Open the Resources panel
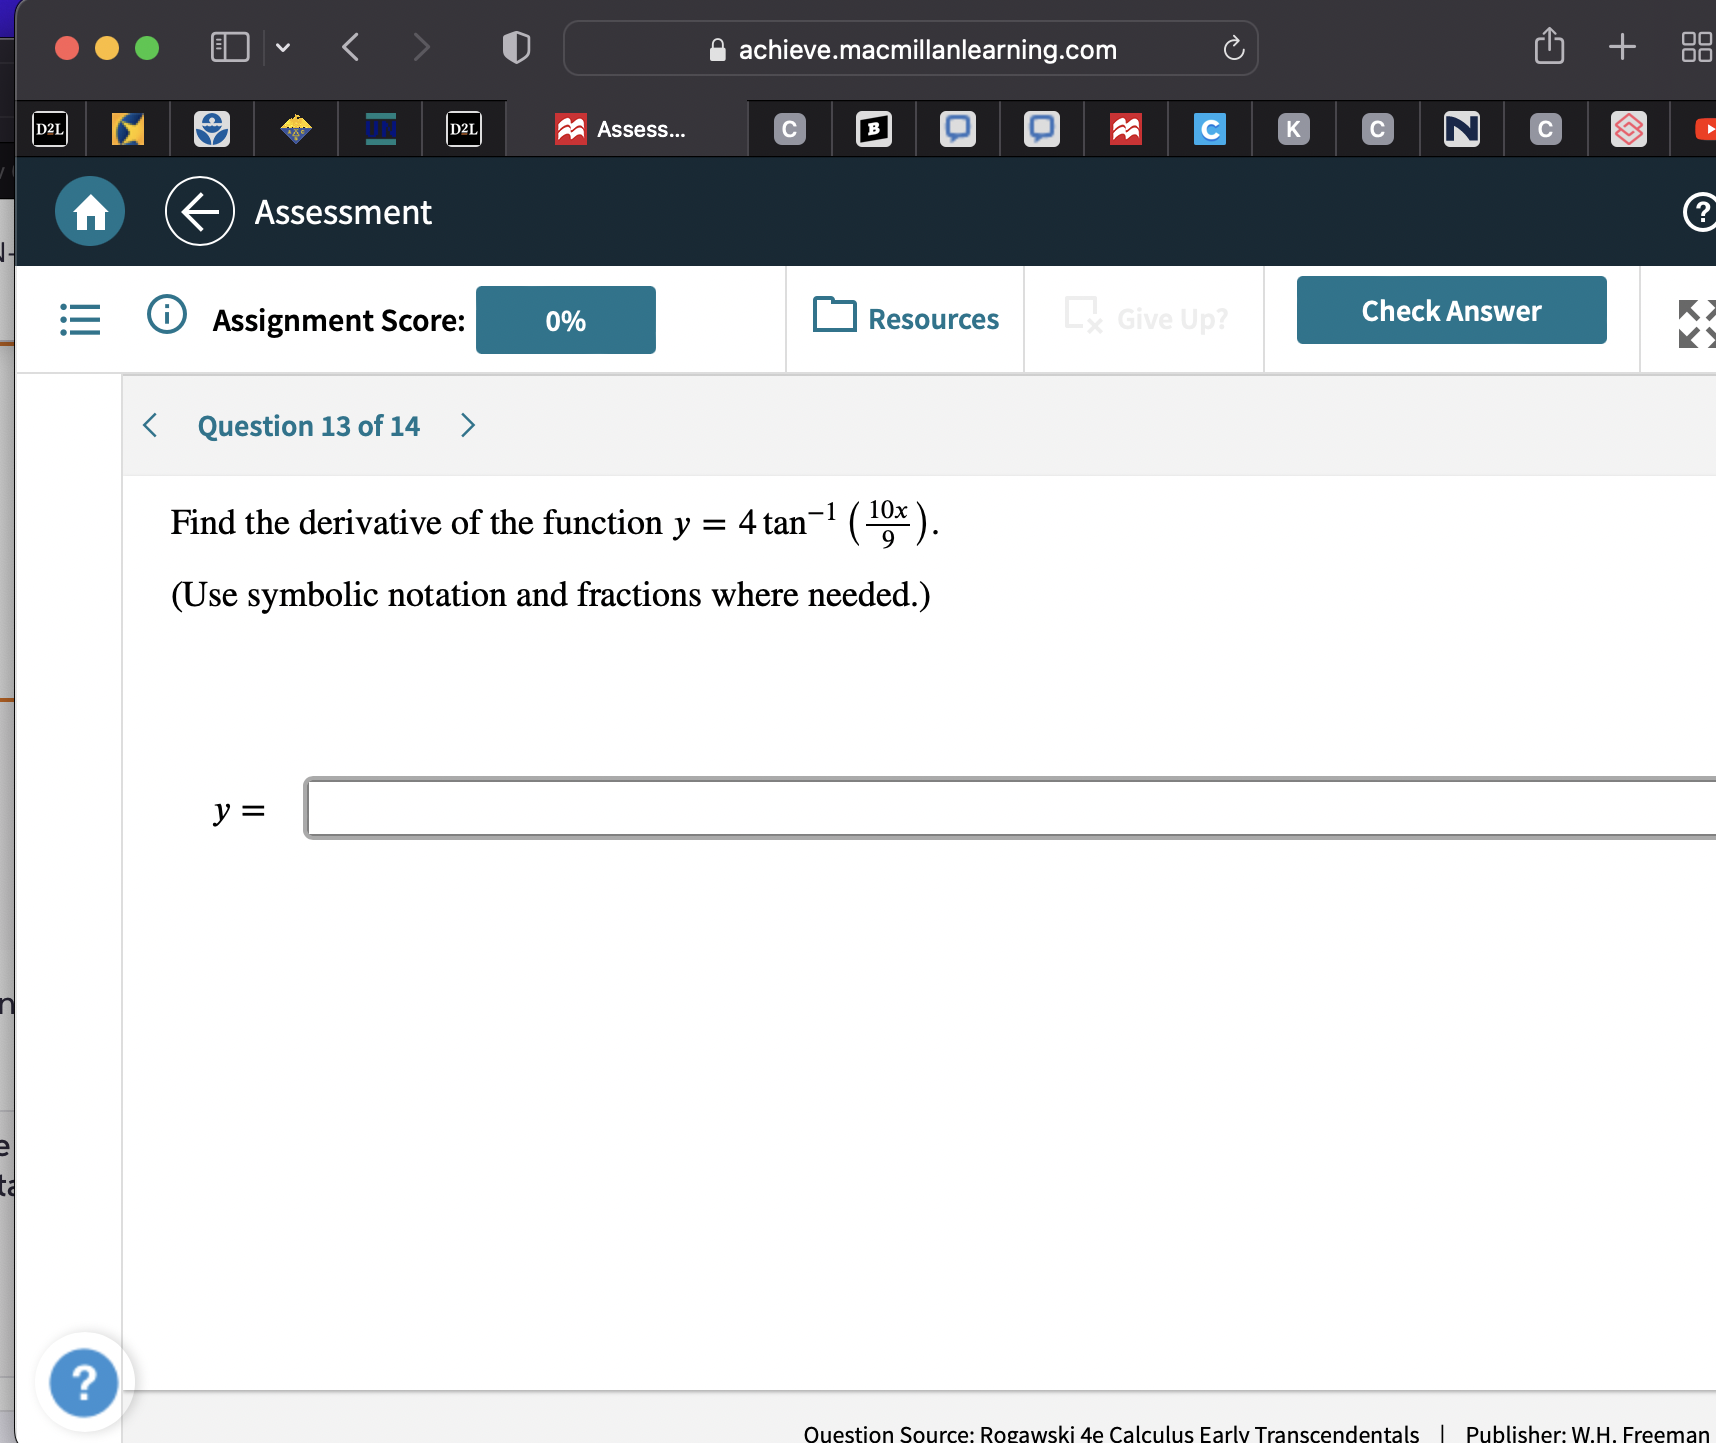The image size is (1716, 1443). (905, 318)
